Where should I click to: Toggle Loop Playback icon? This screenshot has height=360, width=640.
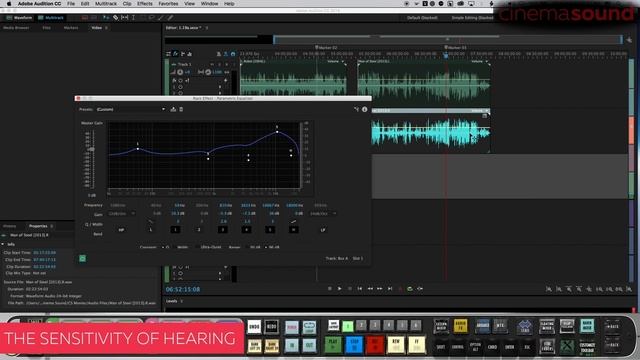click(410, 289)
